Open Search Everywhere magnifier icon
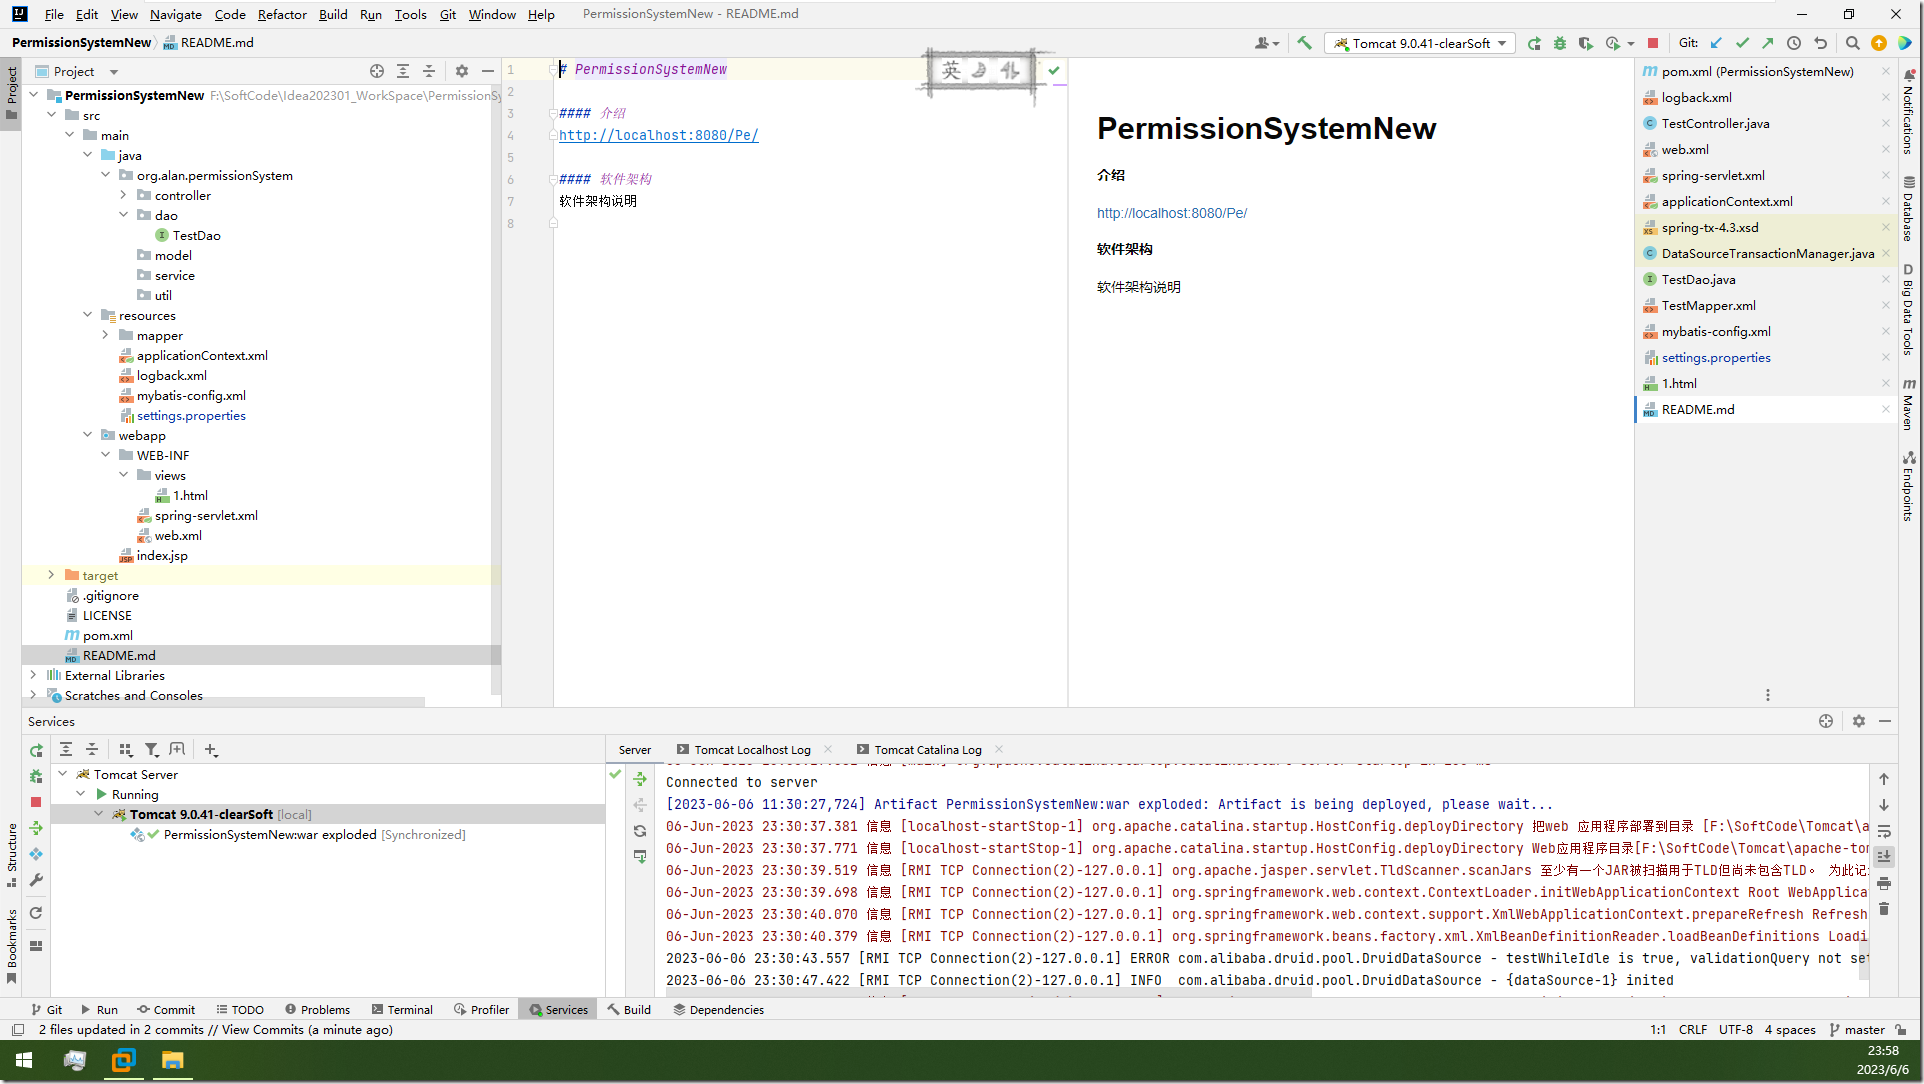 coord(1852,43)
